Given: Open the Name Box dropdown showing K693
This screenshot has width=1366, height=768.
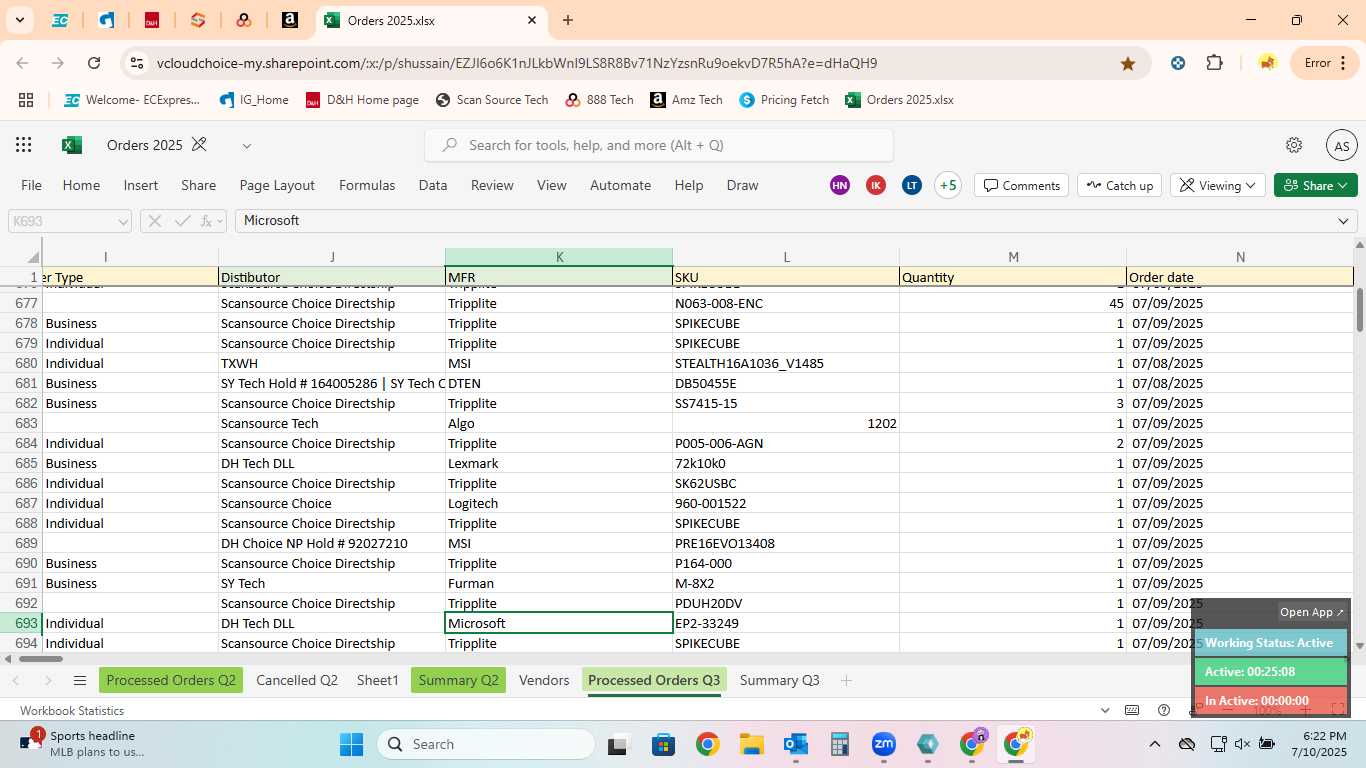Looking at the screenshot, I should click(123, 221).
